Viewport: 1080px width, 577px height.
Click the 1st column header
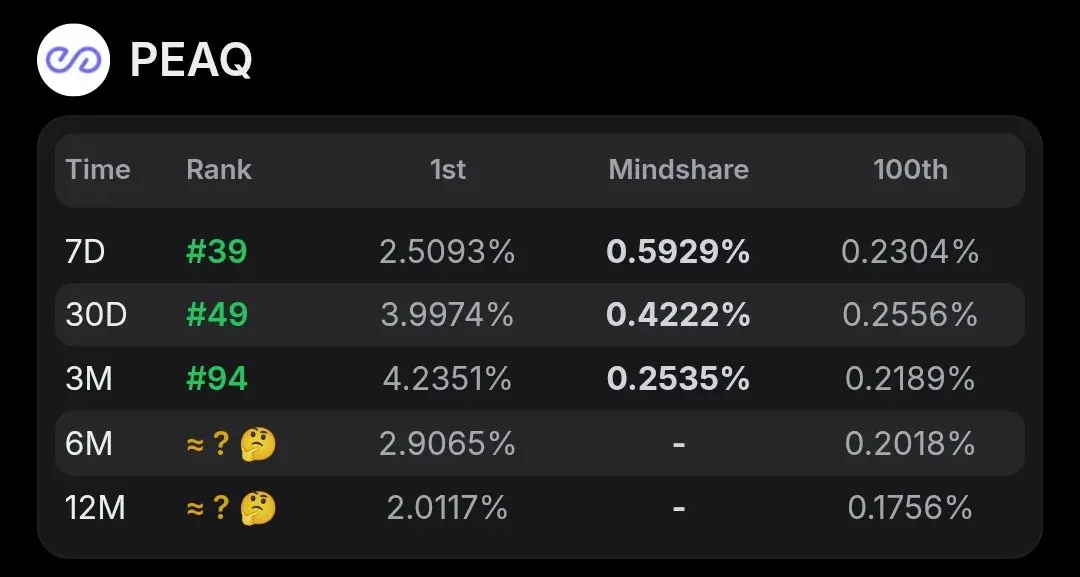click(x=448, y=169)
